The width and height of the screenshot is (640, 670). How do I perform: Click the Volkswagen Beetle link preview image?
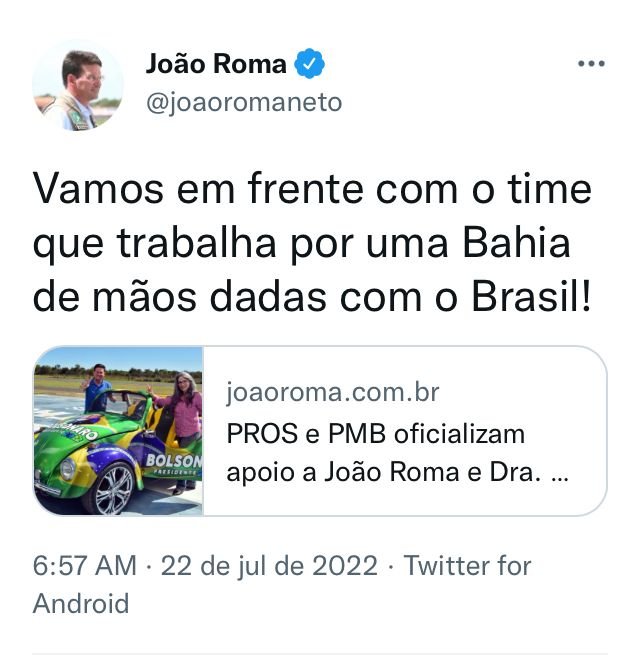[x=118, y=431]
